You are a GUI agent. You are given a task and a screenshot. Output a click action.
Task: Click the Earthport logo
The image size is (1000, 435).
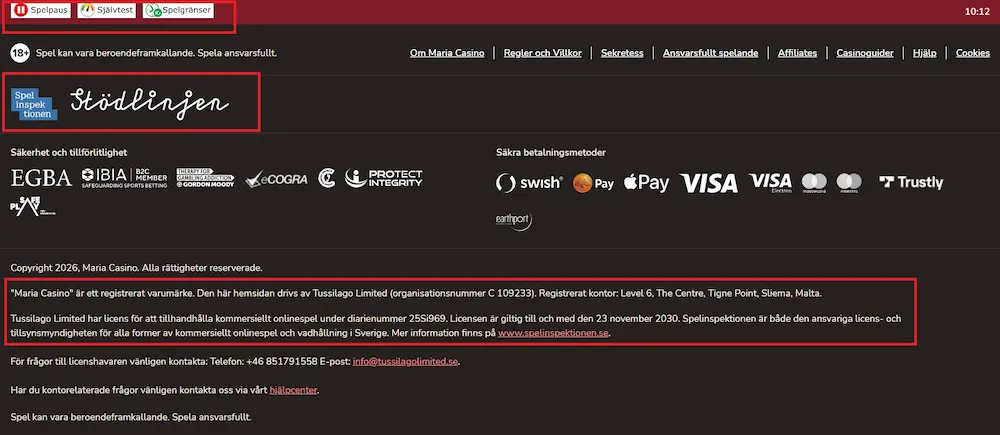coord(514,220)
